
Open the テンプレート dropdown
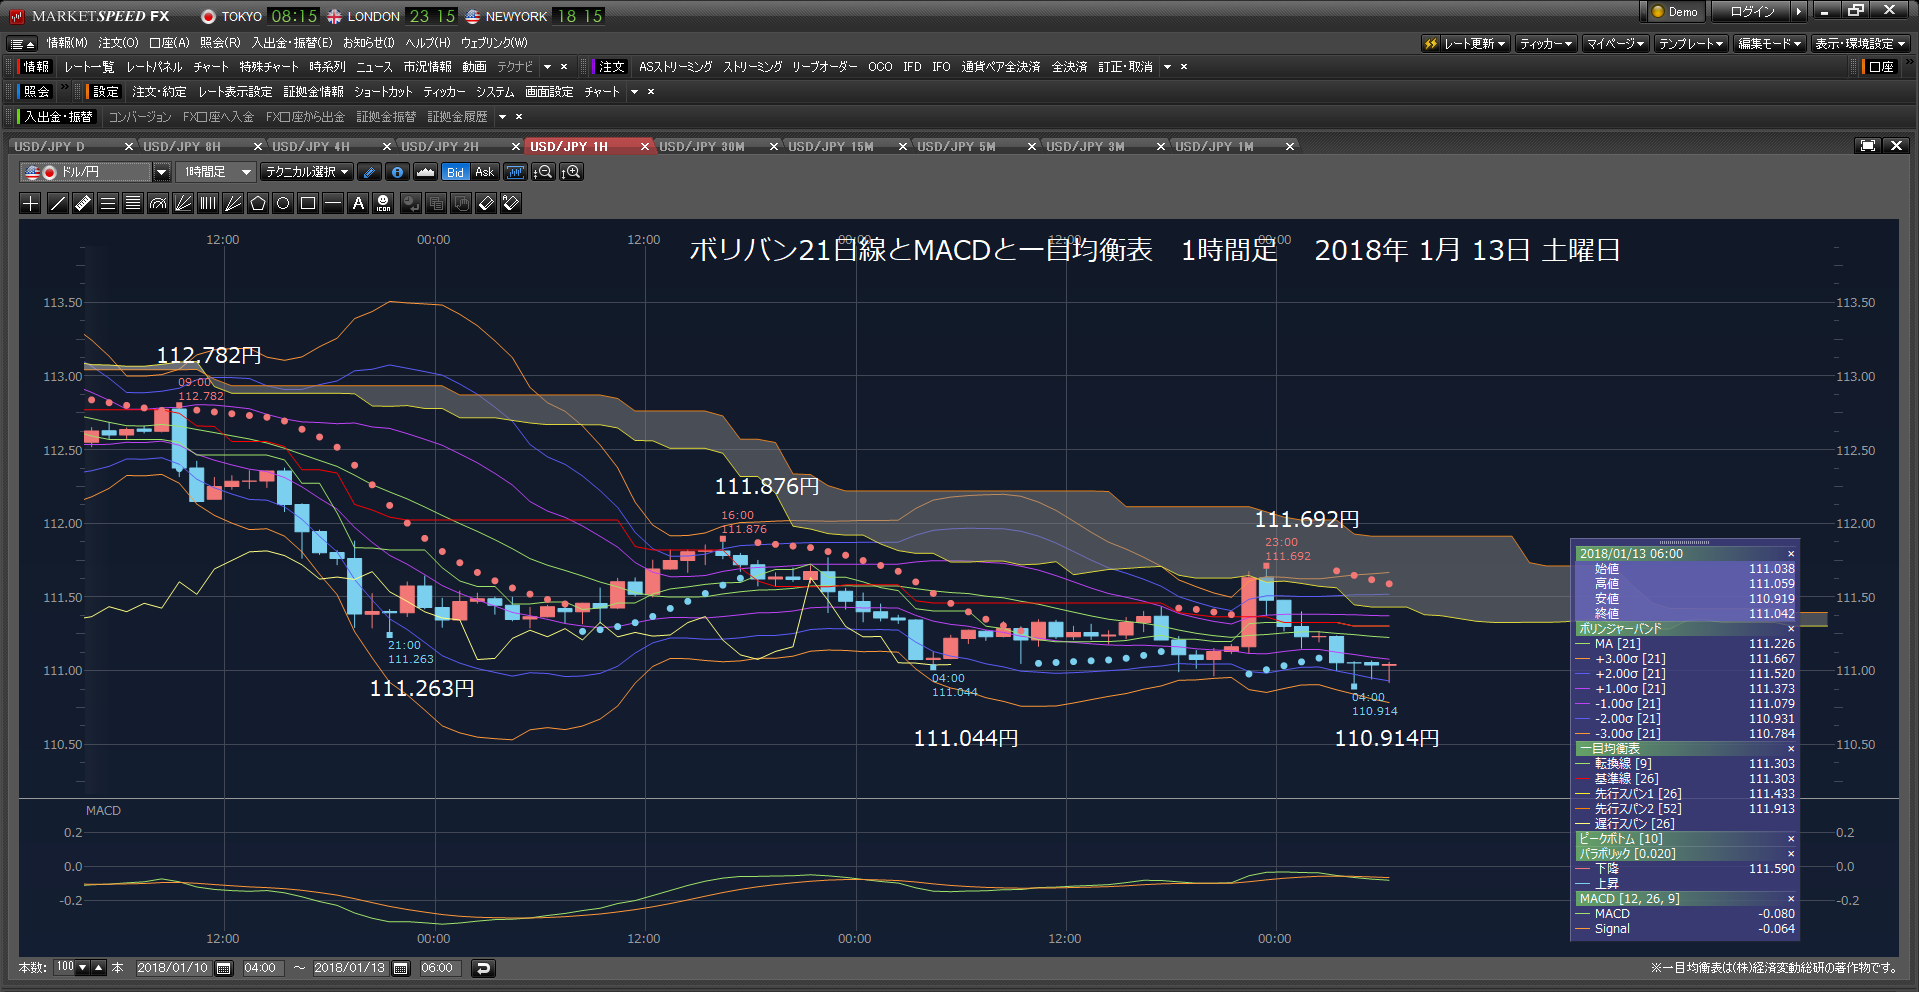coord(1691,44)
